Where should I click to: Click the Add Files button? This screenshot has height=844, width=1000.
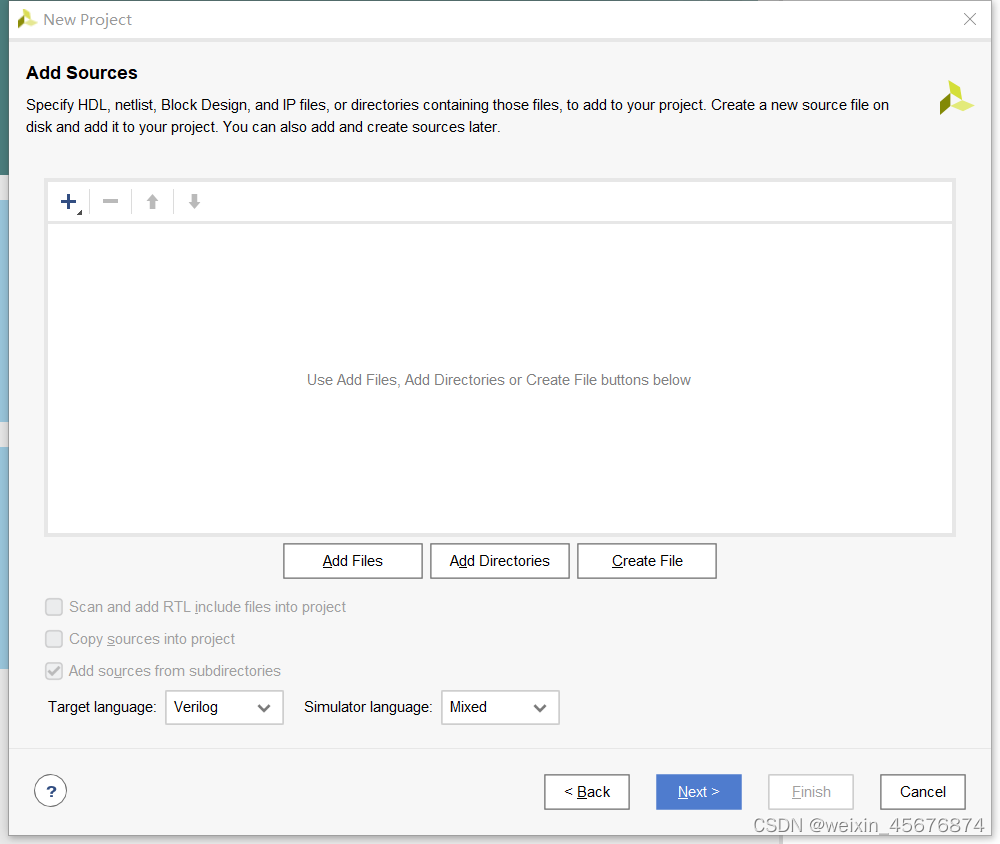(353, 561)
